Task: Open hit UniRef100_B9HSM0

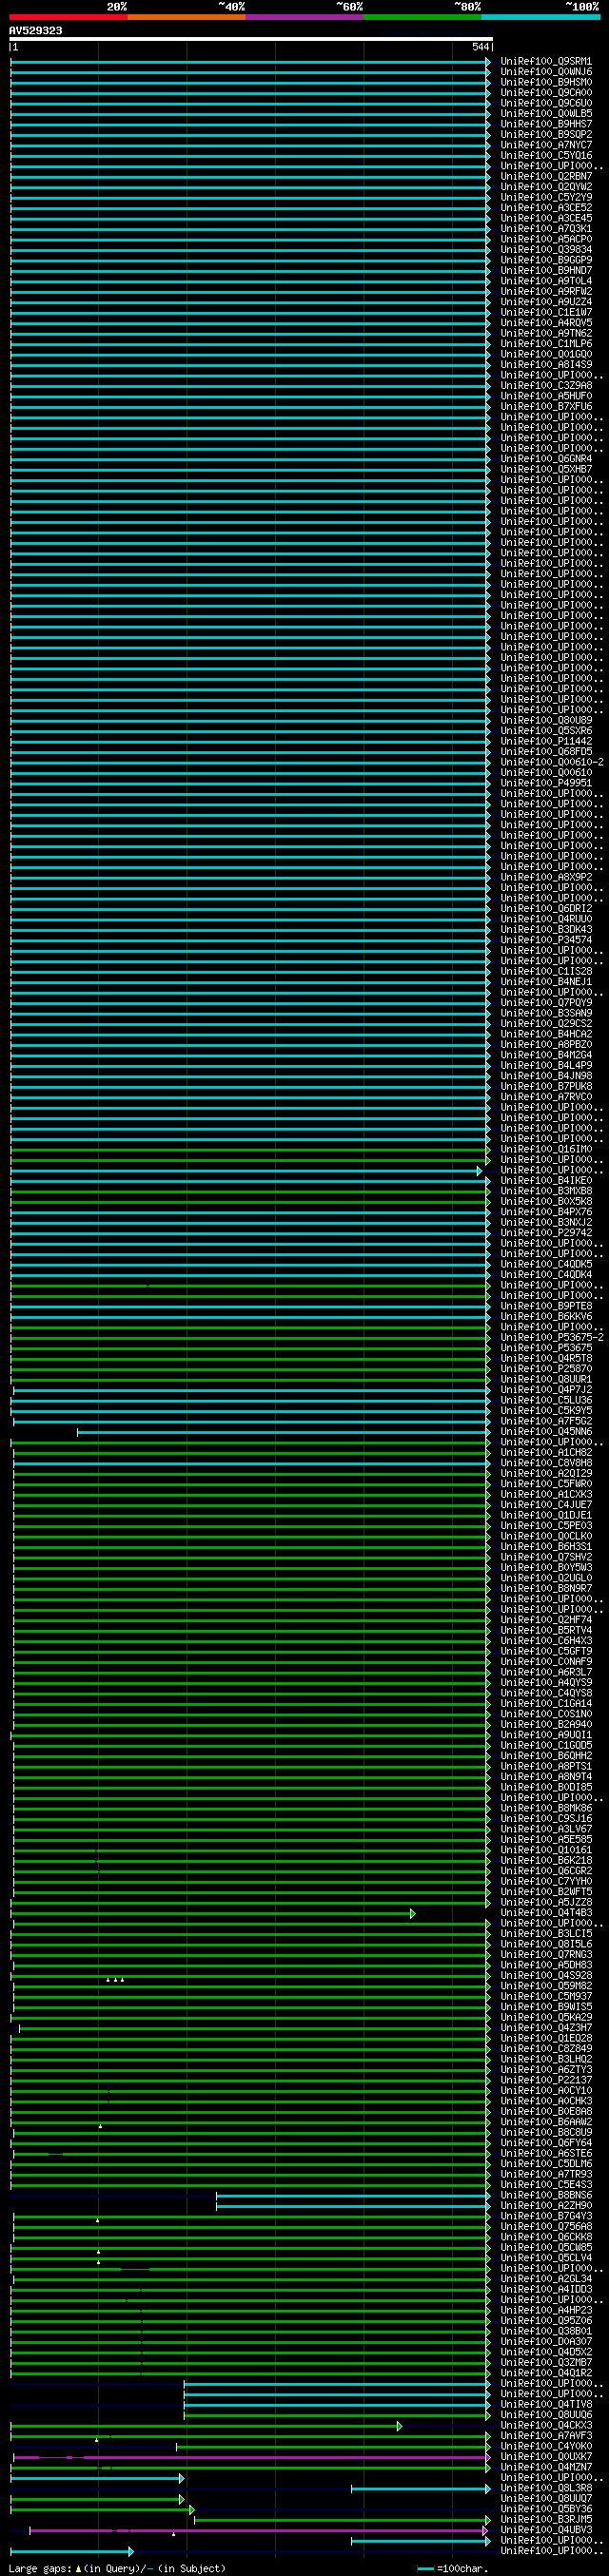Action: 546,83
